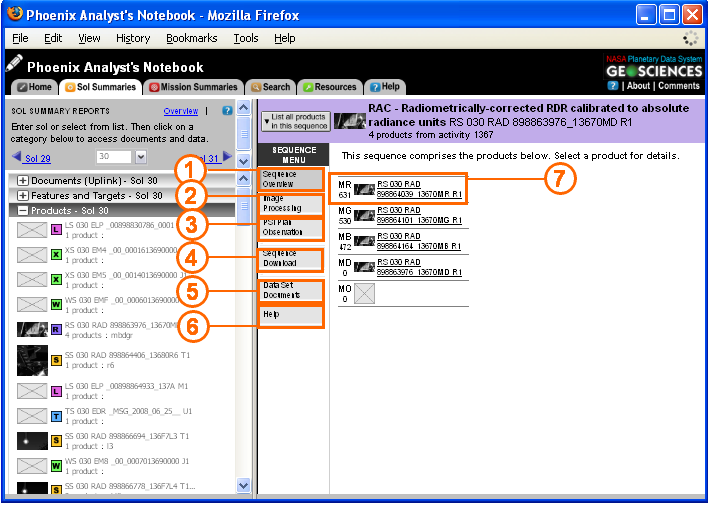
Task: Collapse the Products - Sol 30 section
Action: (x=23, y=211)
